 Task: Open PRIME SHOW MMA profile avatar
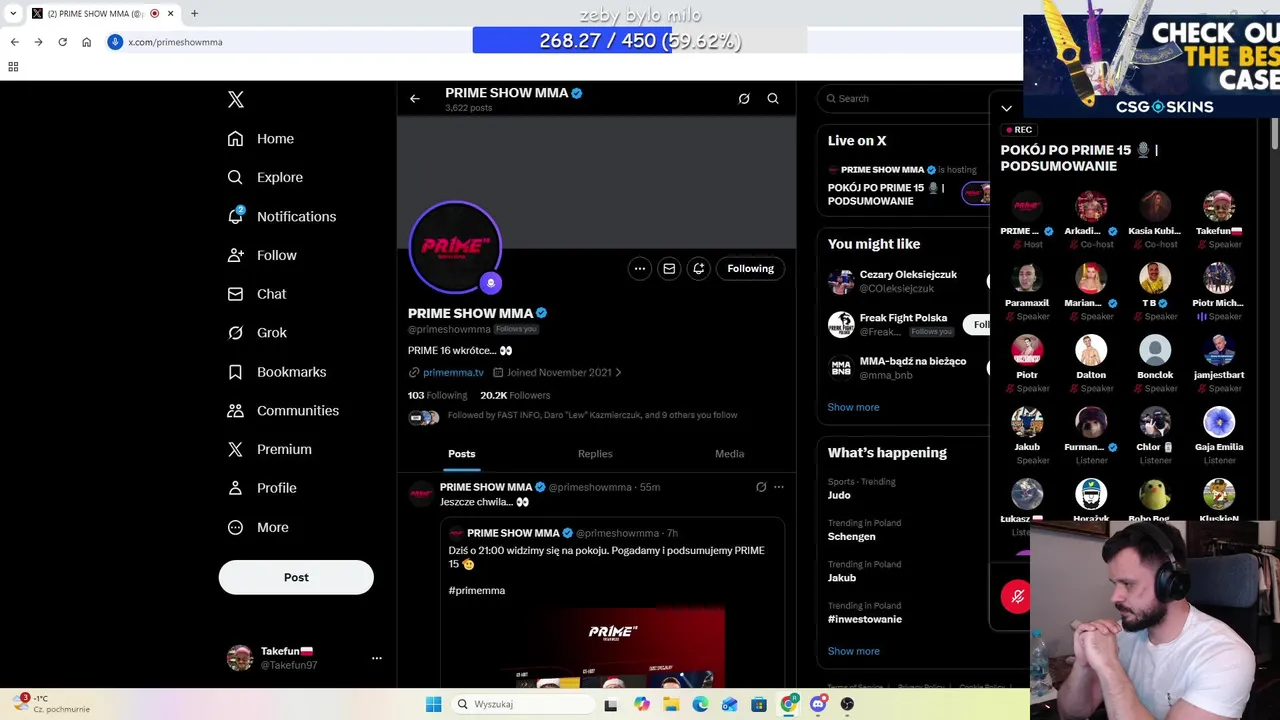455,247
